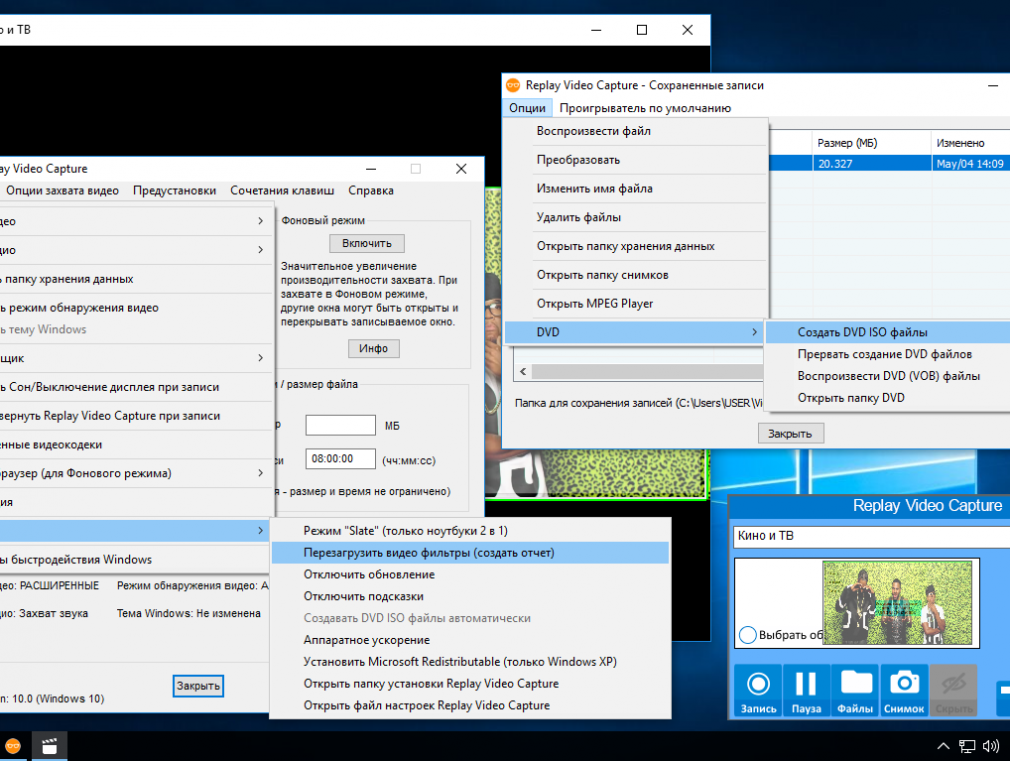Viewport: 1010px width, 761px height.
Task: Select Открыть файл настроек Replay Video Capture
Action: pyautogui.click(x=470, y=706)
